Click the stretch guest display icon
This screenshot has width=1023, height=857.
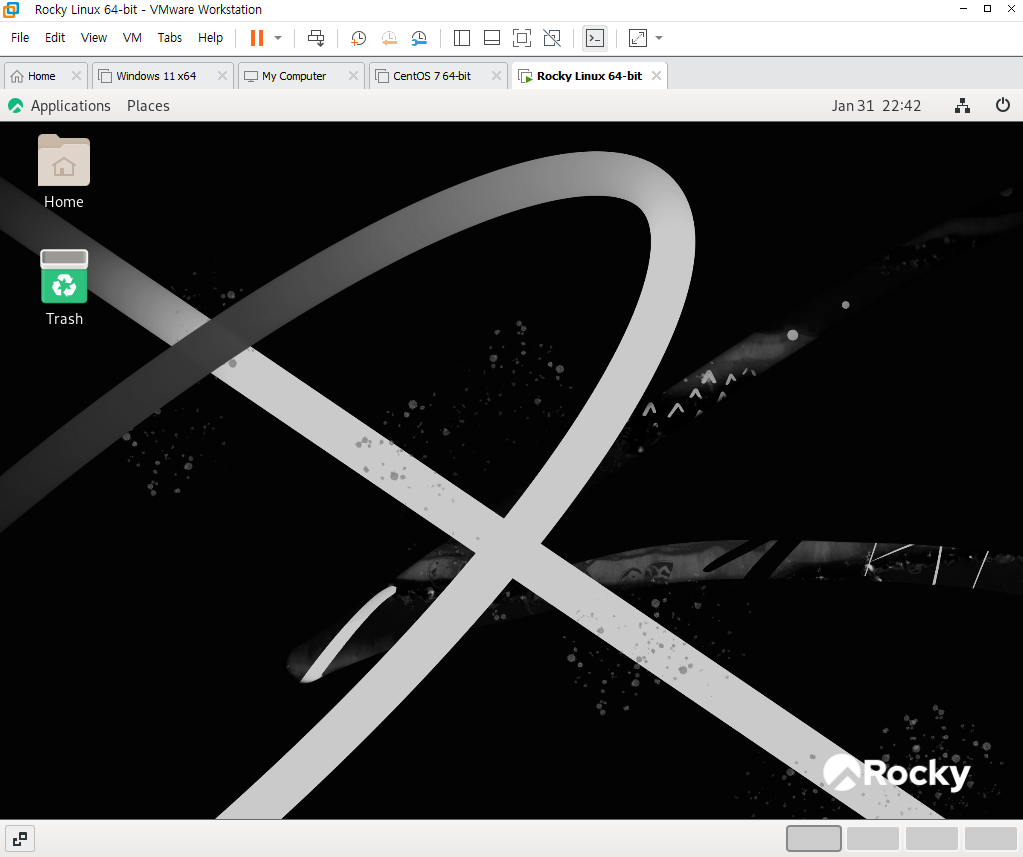tap(637, 38)
